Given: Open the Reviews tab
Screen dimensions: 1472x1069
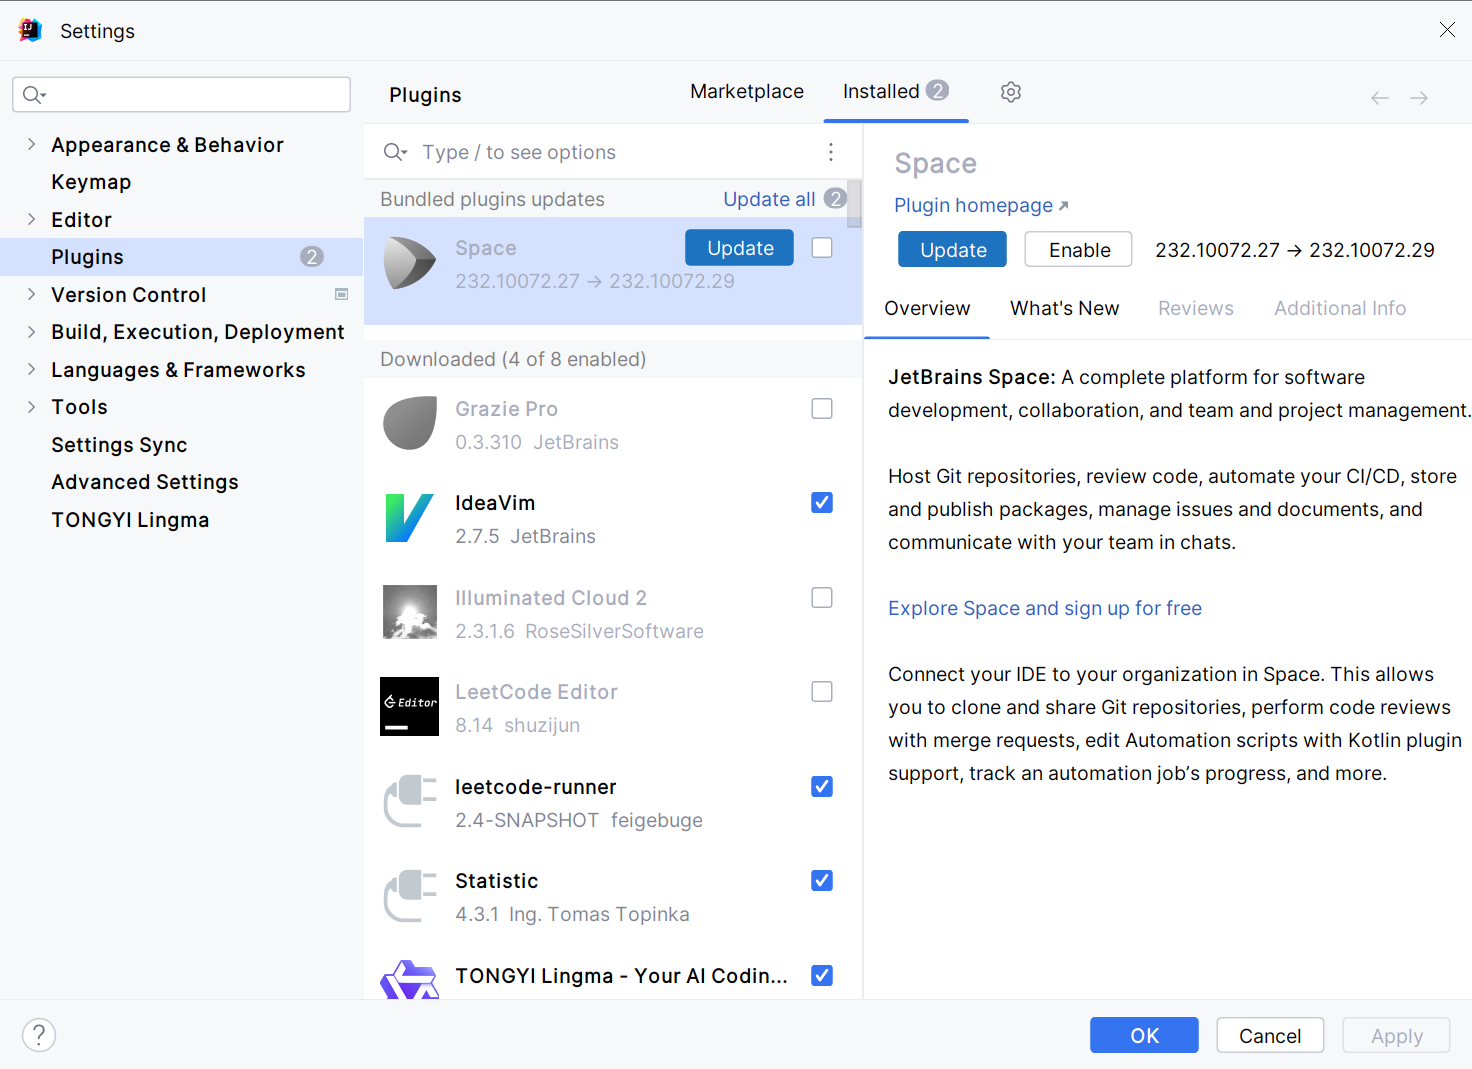Looking at the screenshot, I should (1196, 308).
